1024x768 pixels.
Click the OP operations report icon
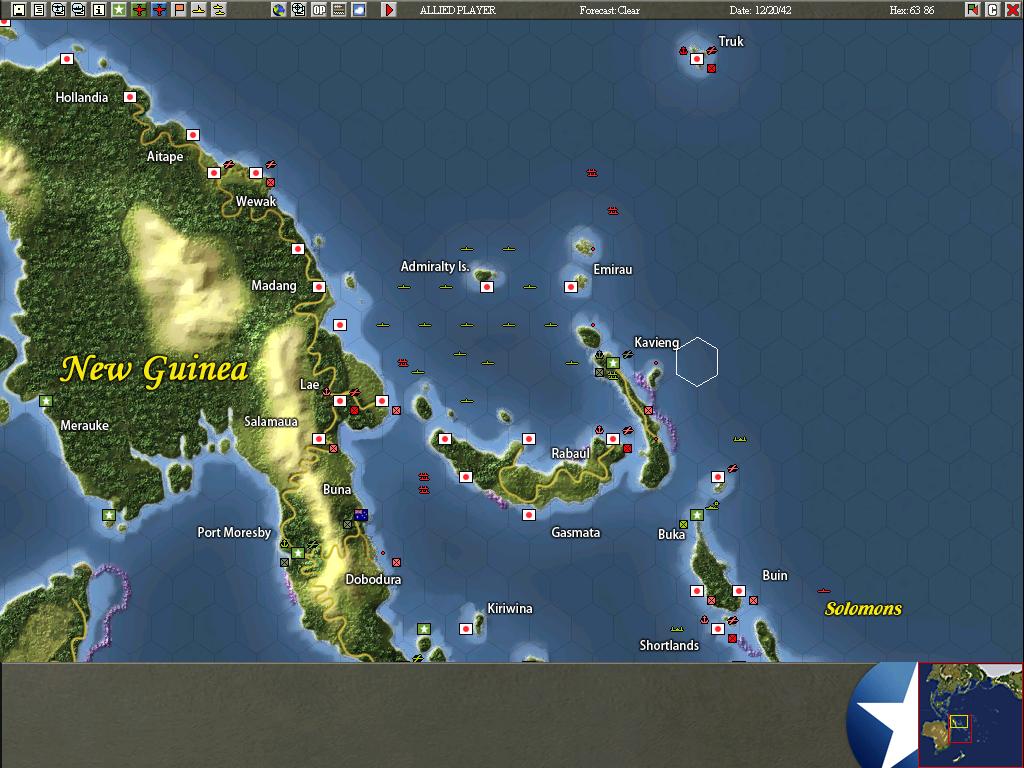[319, 10]
